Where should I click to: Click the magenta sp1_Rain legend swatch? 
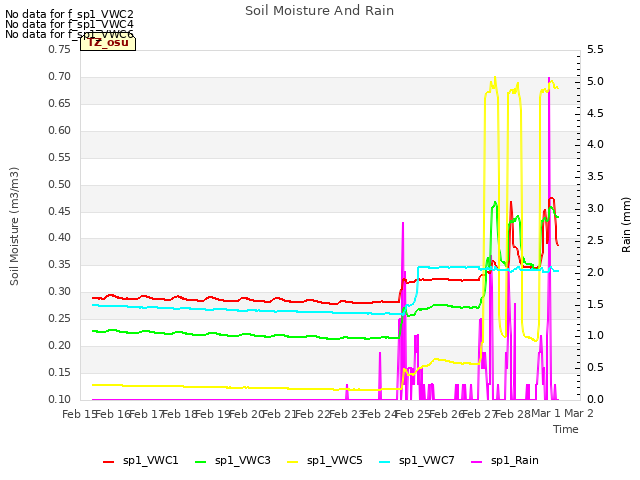[x=477, y=462]
